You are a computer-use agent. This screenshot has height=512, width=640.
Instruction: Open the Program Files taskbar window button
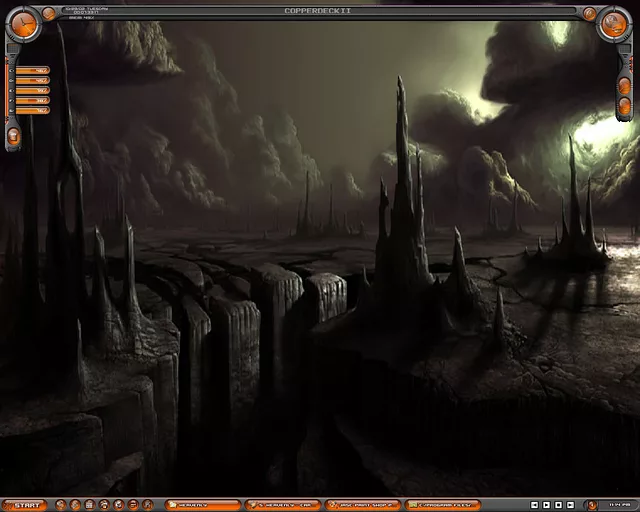tap(442, 505)
